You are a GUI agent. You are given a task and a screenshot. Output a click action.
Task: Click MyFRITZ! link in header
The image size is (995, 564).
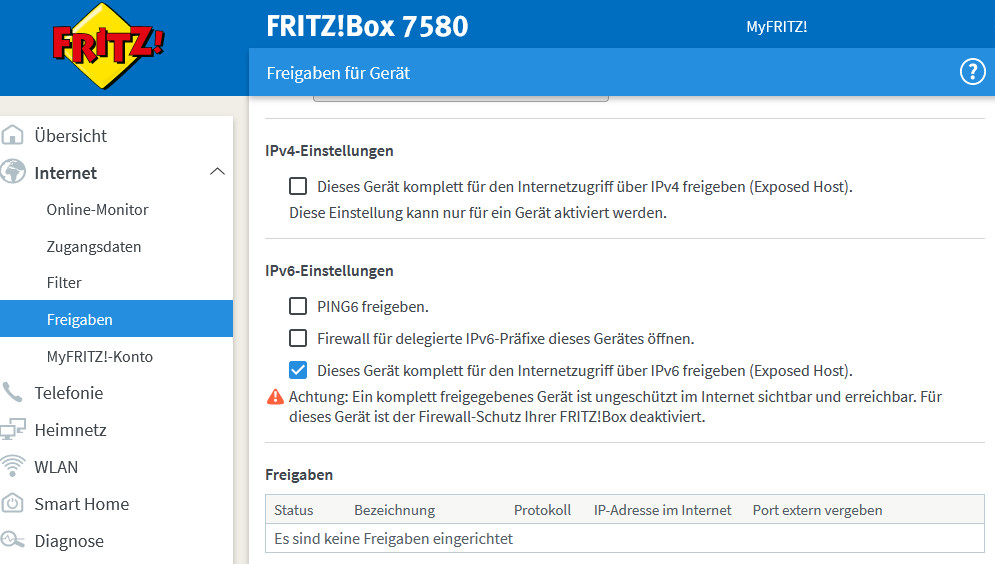(776, 27)
